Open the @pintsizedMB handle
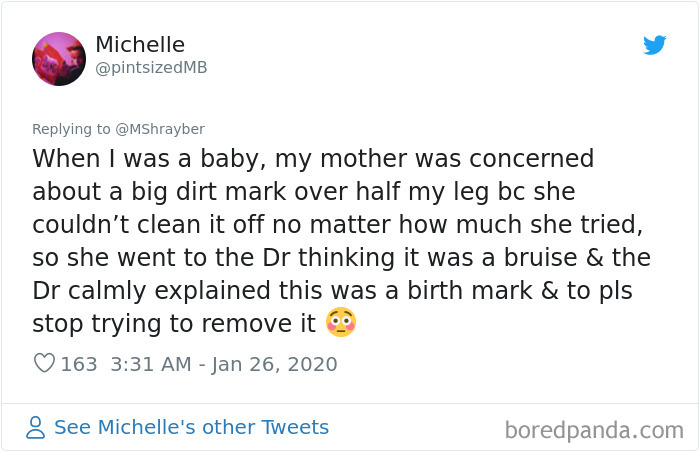The height and width of the screenshot is (452, 700). (x=151, y=67)
